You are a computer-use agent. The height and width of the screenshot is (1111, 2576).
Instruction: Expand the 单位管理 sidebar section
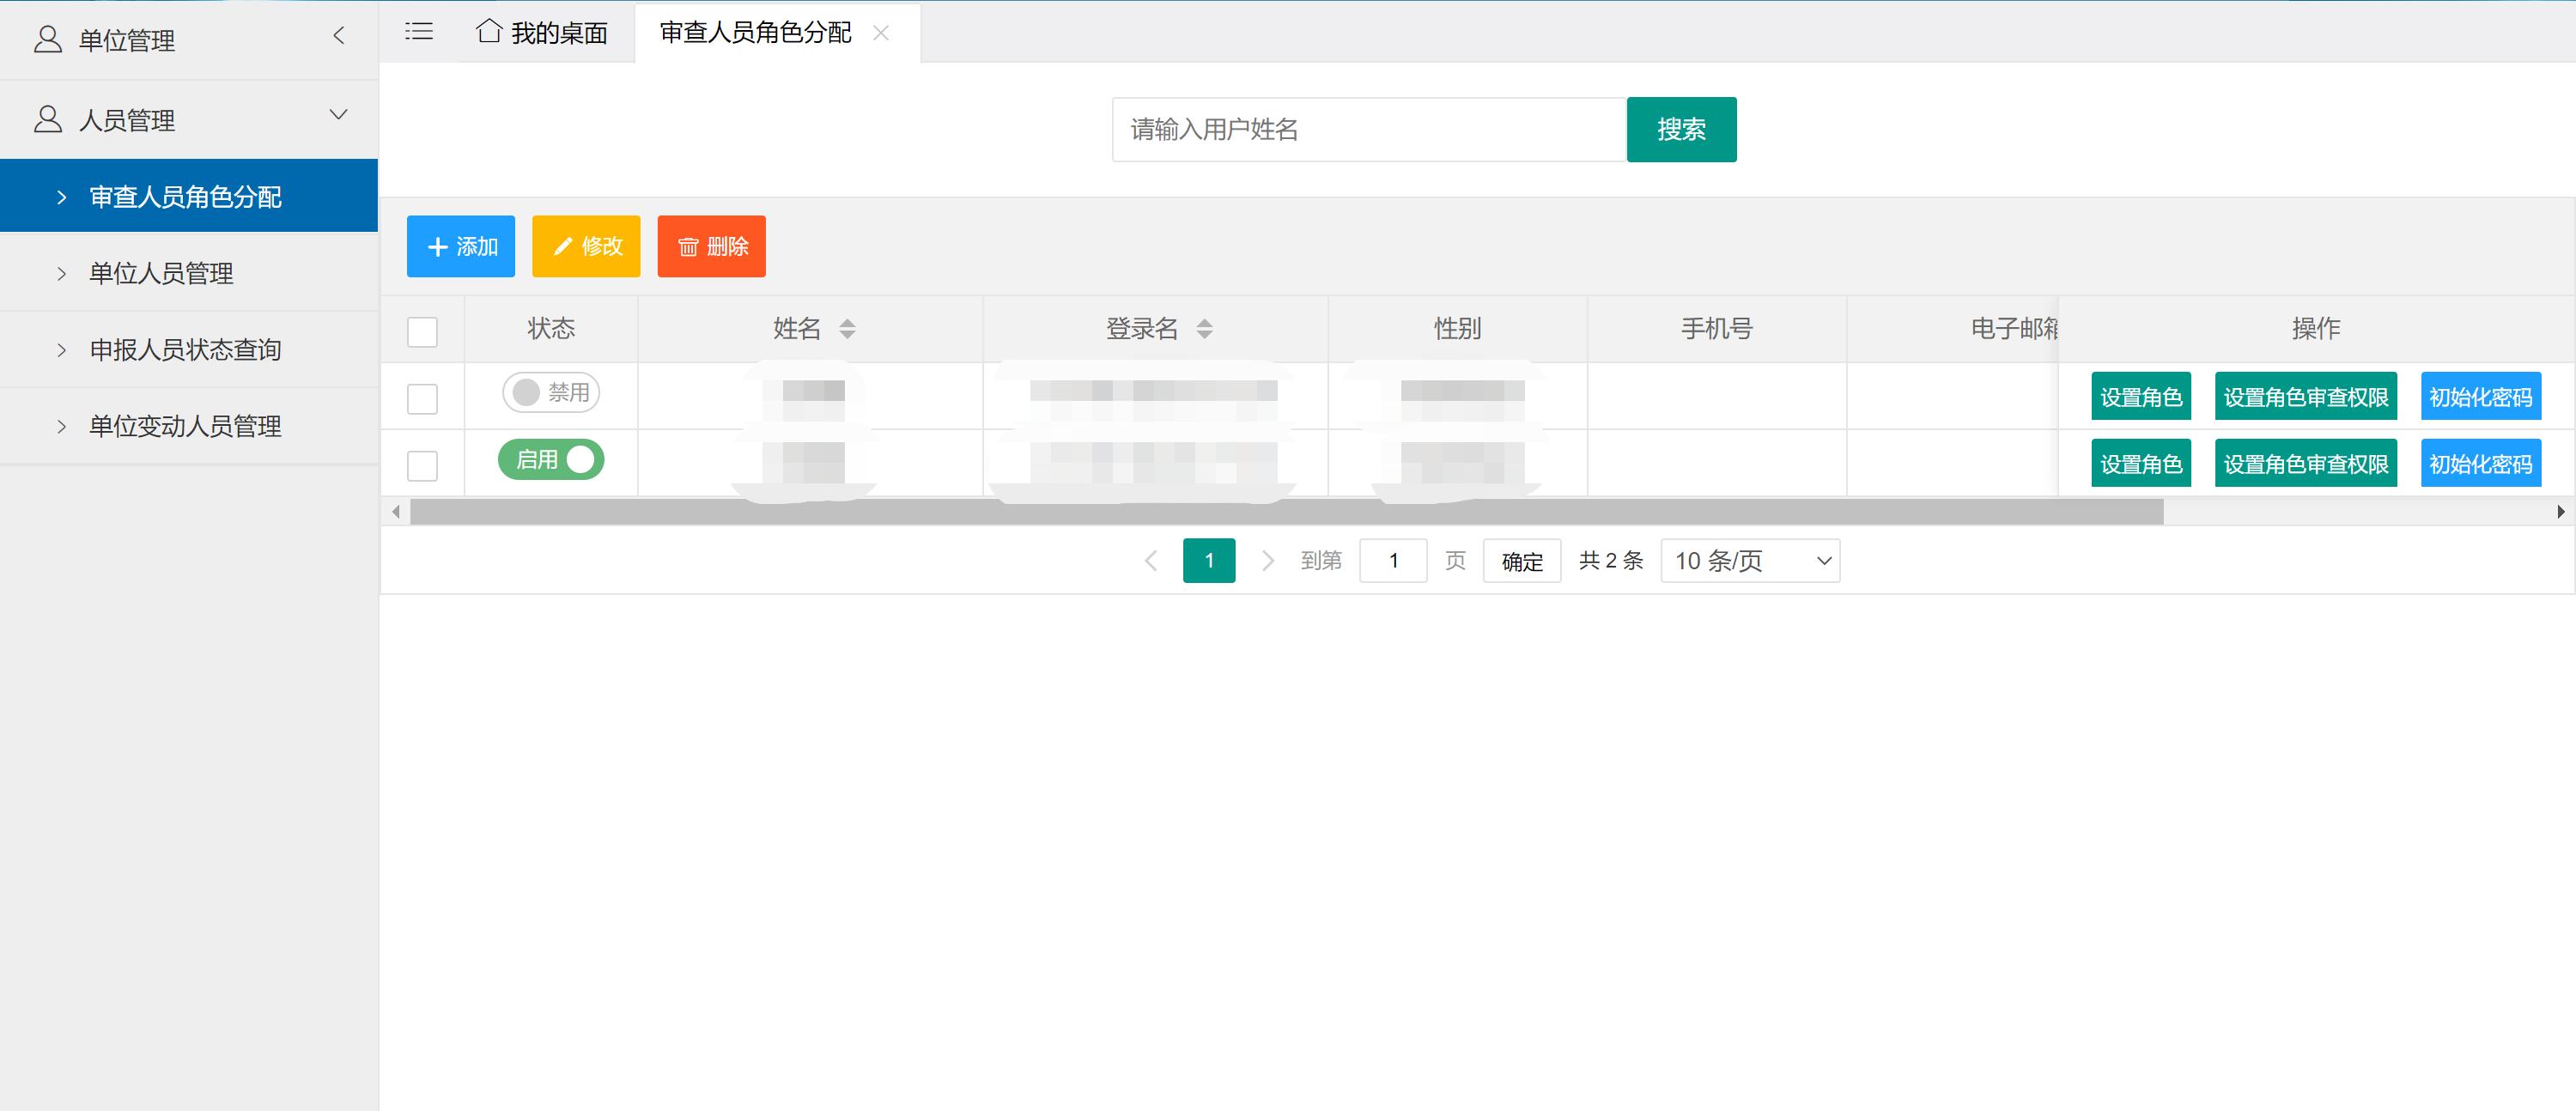pos(338,37)
